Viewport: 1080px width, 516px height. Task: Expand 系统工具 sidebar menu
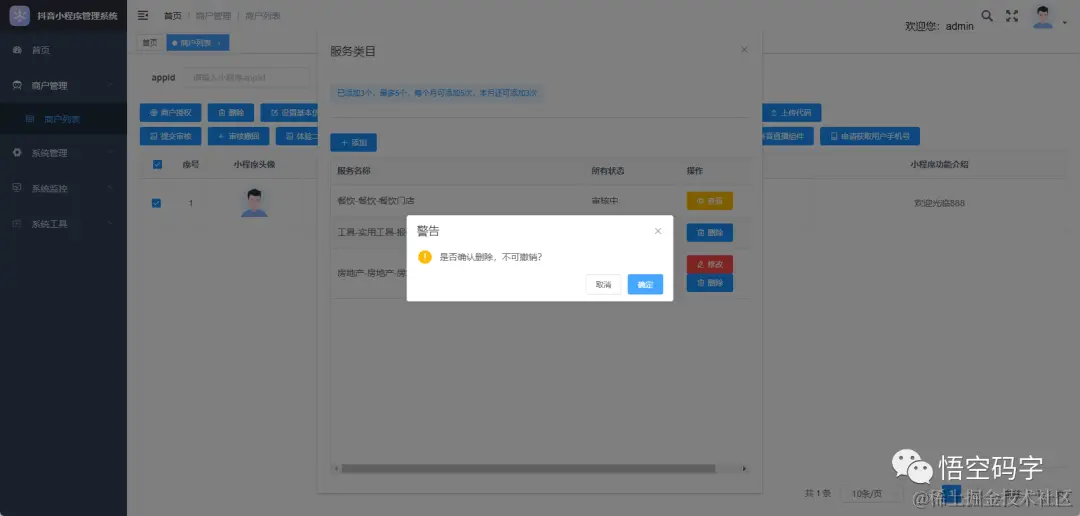point(63,224)
